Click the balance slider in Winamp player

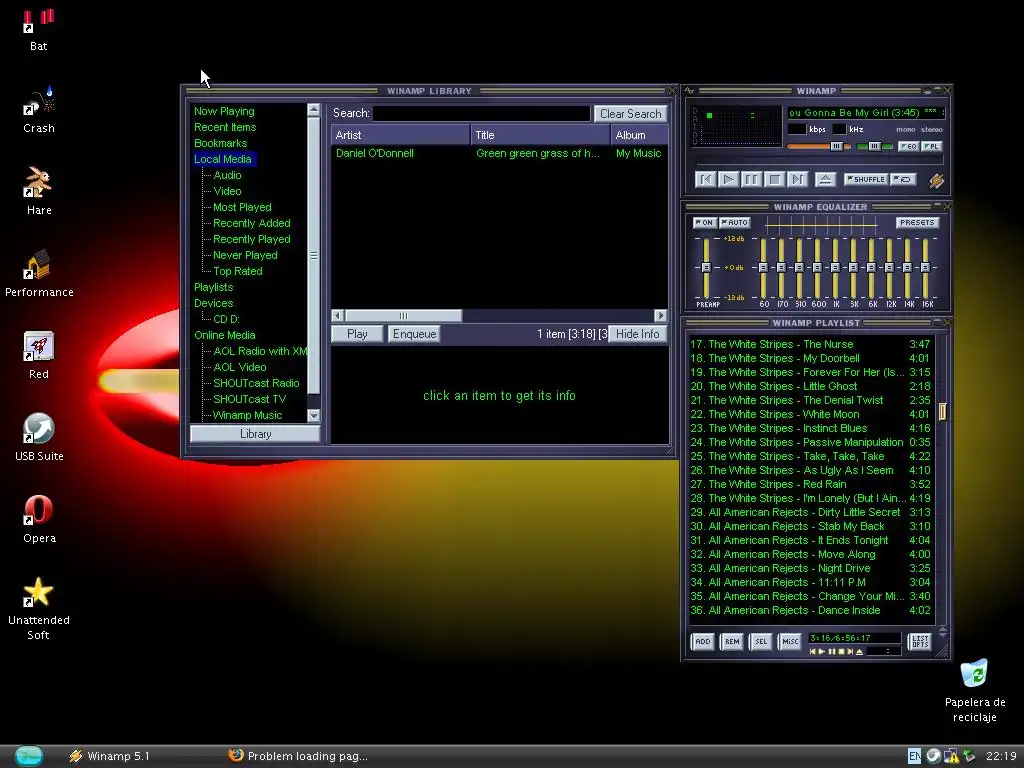tap(874, 146)
